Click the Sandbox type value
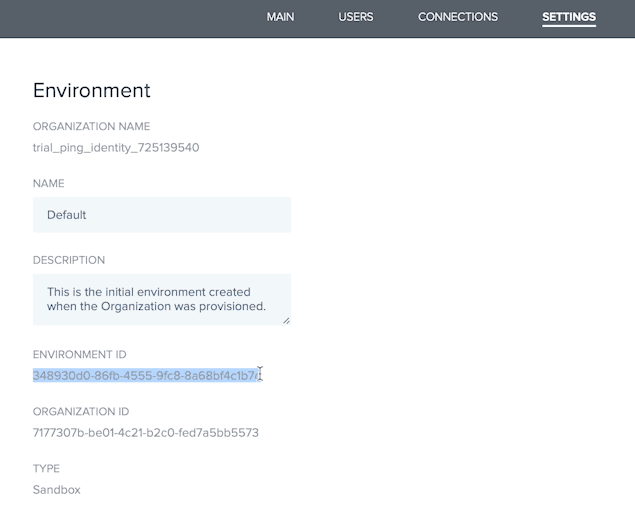 [x=56, y=490]
